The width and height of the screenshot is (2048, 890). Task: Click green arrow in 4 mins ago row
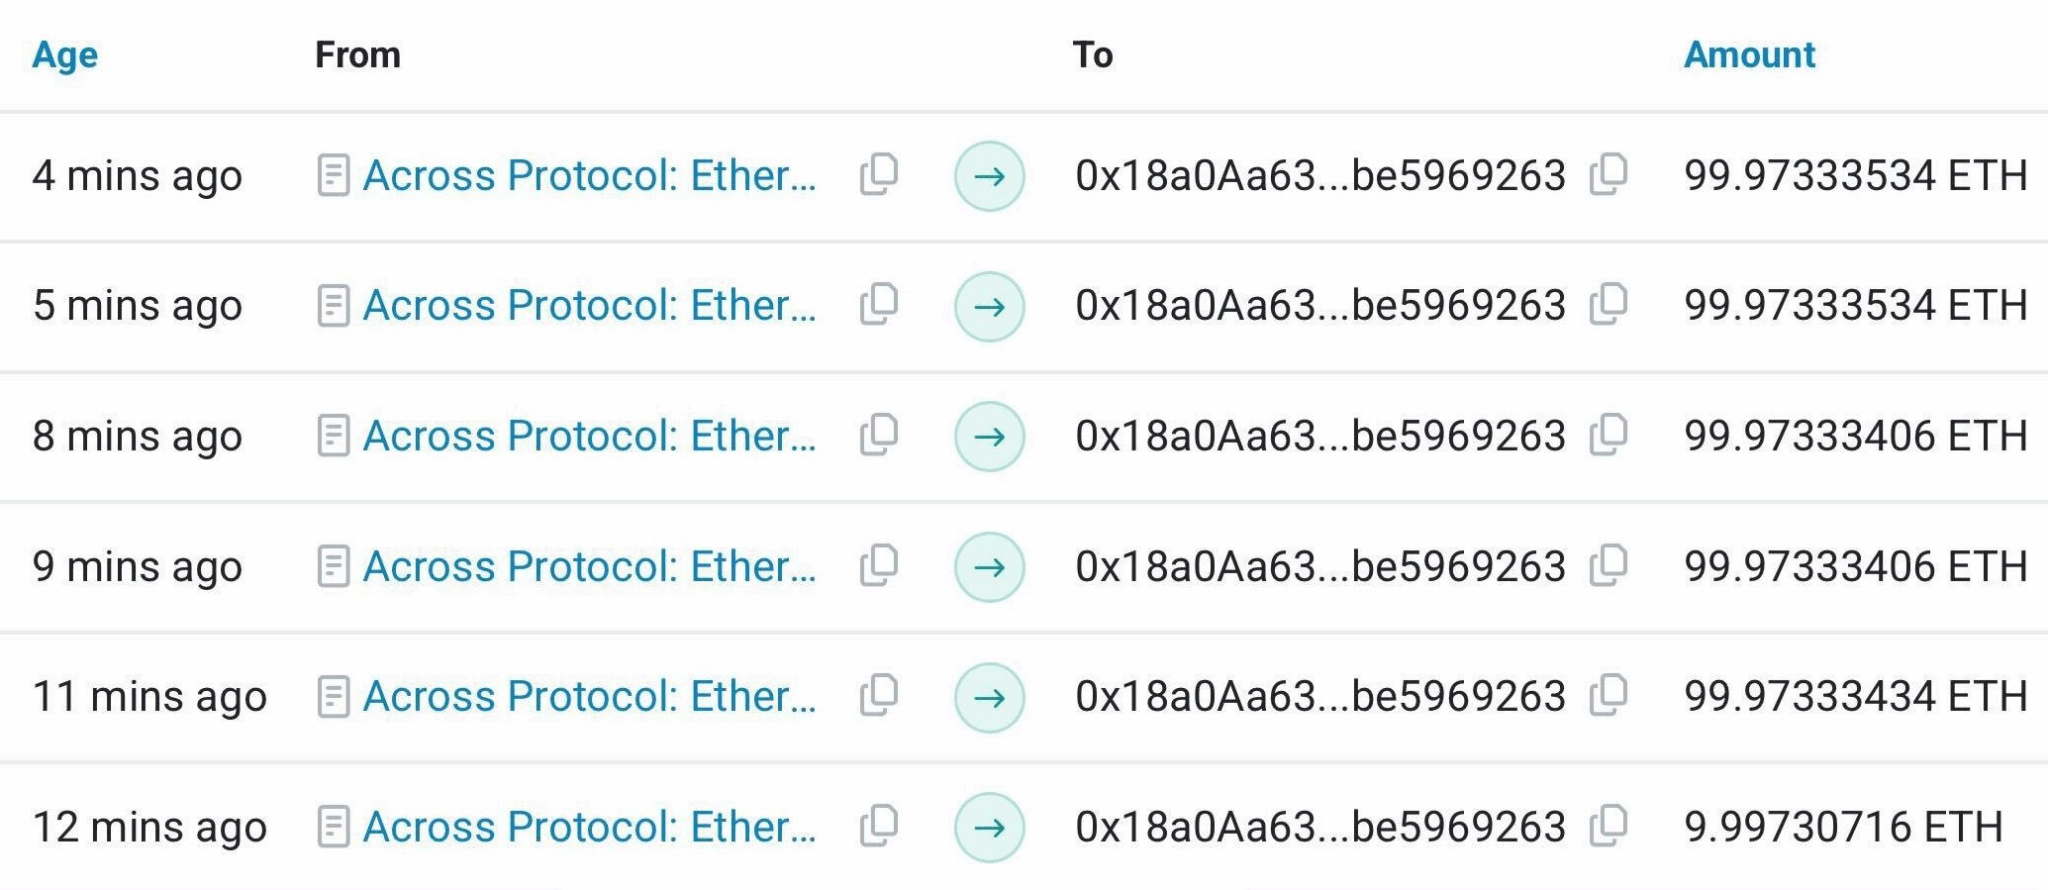tap(989, 176)
